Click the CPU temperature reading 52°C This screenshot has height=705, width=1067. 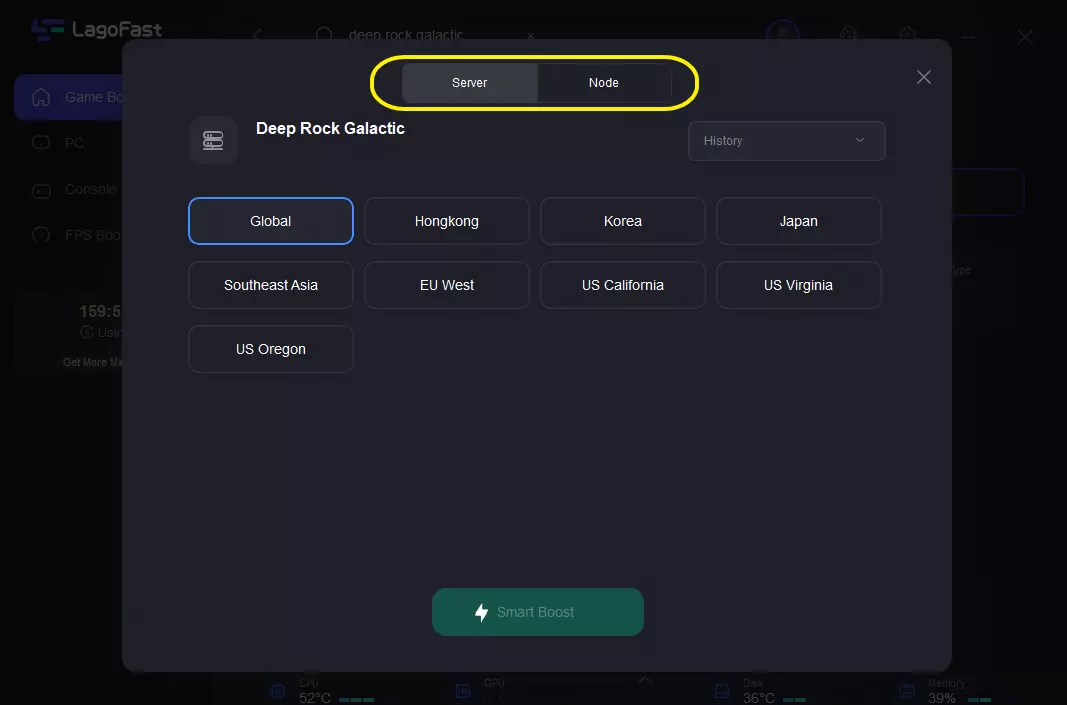coord(314,698)
